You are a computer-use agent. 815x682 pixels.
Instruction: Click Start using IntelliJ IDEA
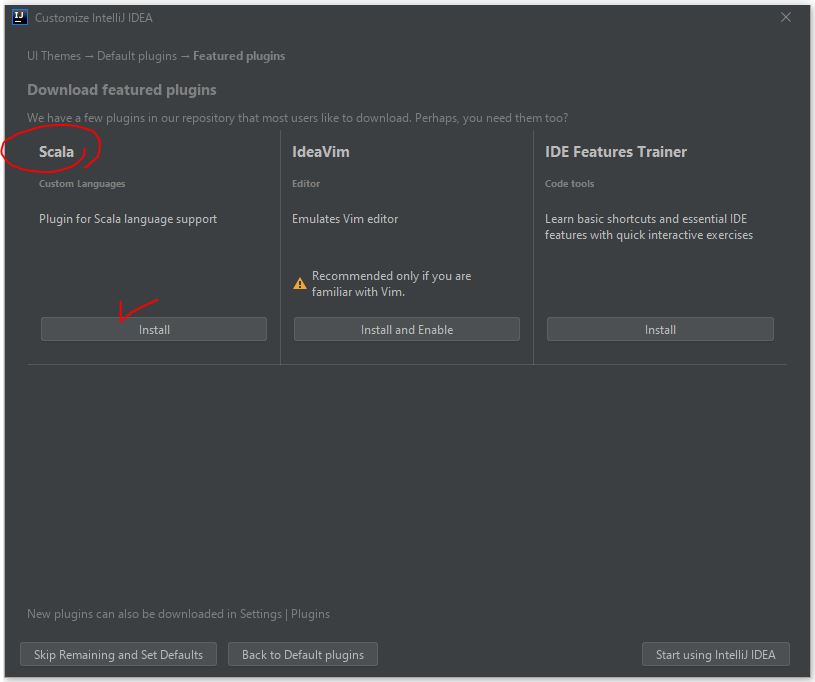click(716, 654)
